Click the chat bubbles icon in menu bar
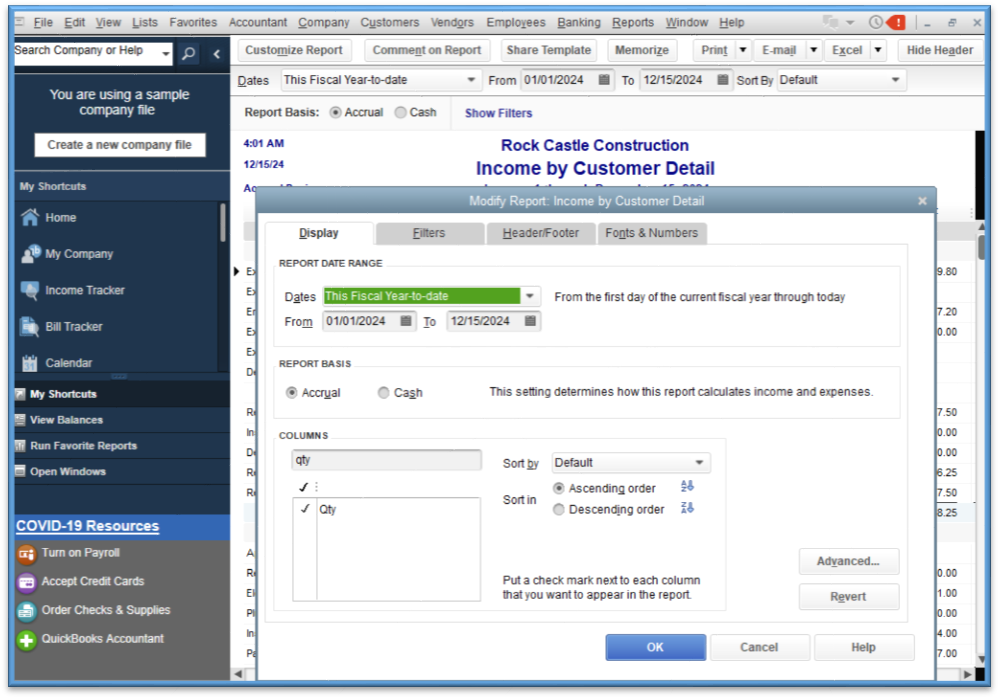Viewport: 1000px width, 699px height. 830,22
